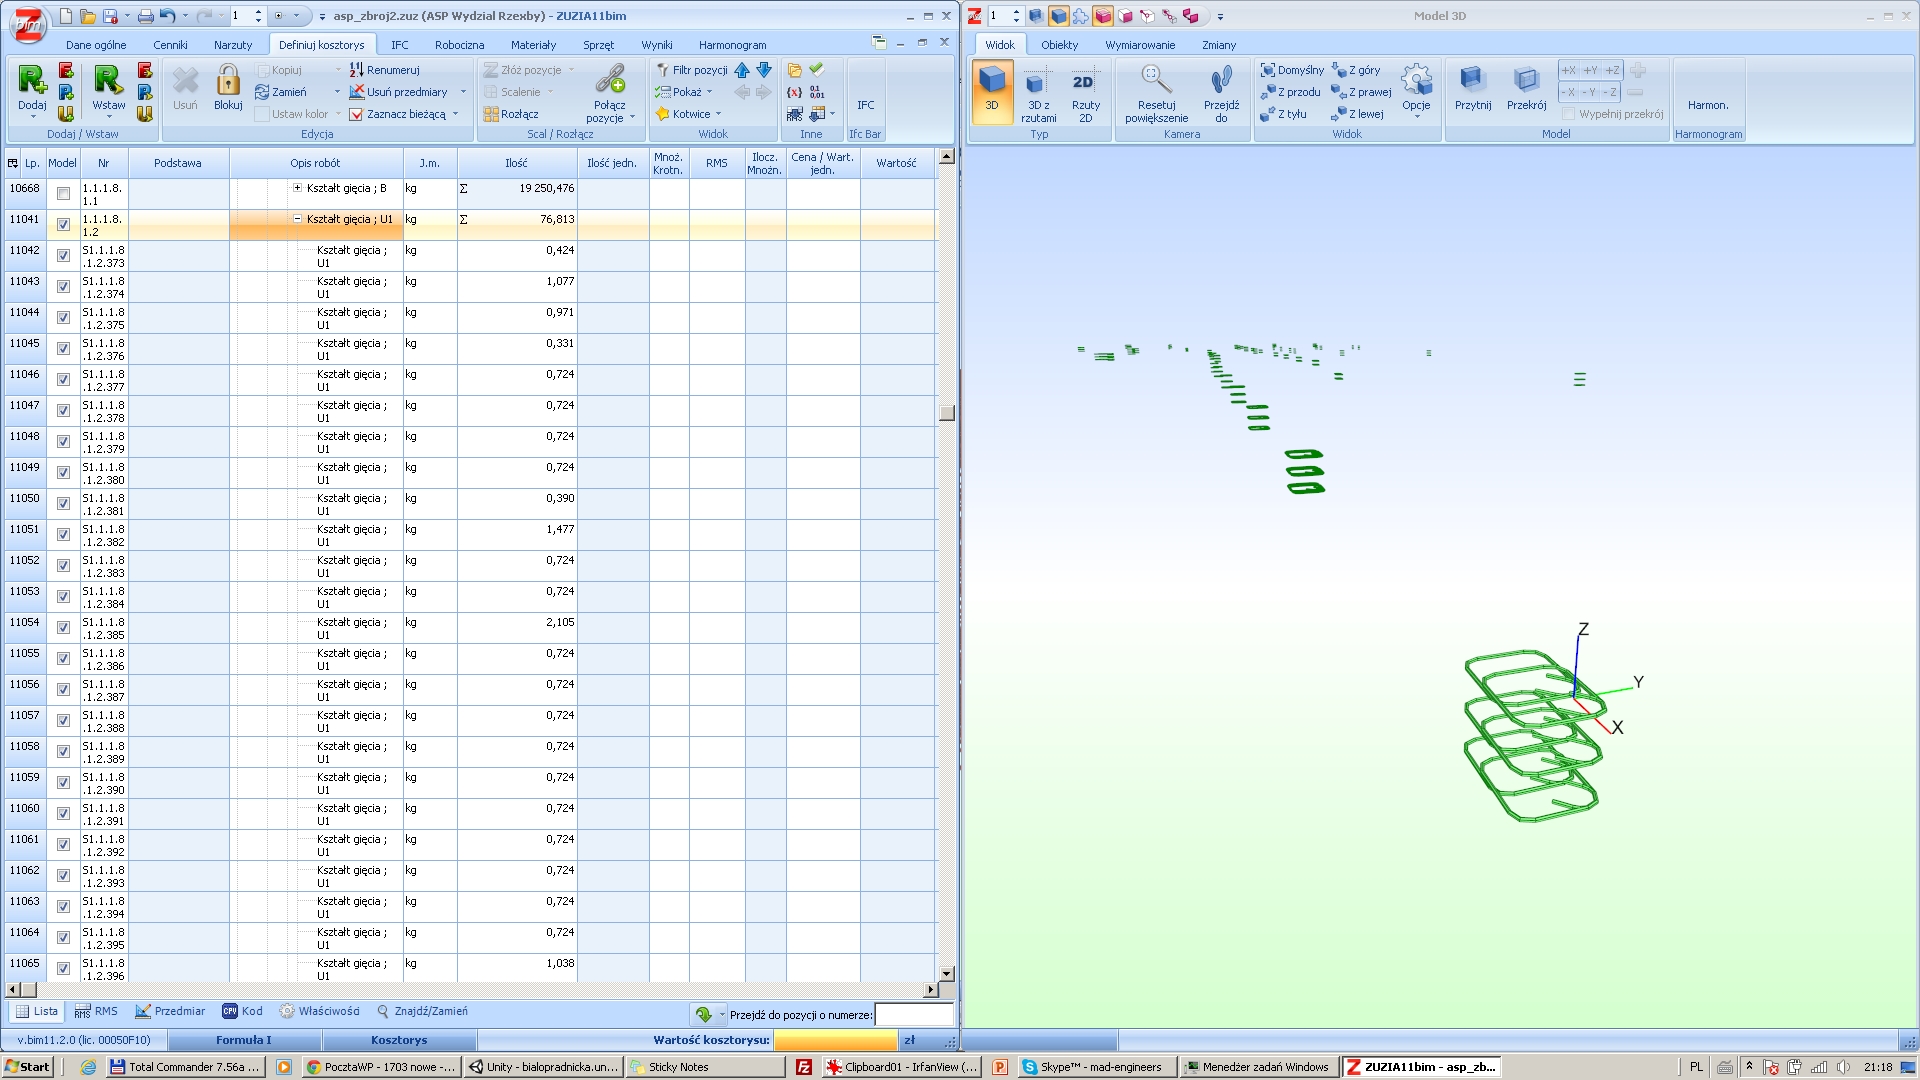Uncheck model checkbox in row 11041

pyautogui.click(x=63, y=225)
